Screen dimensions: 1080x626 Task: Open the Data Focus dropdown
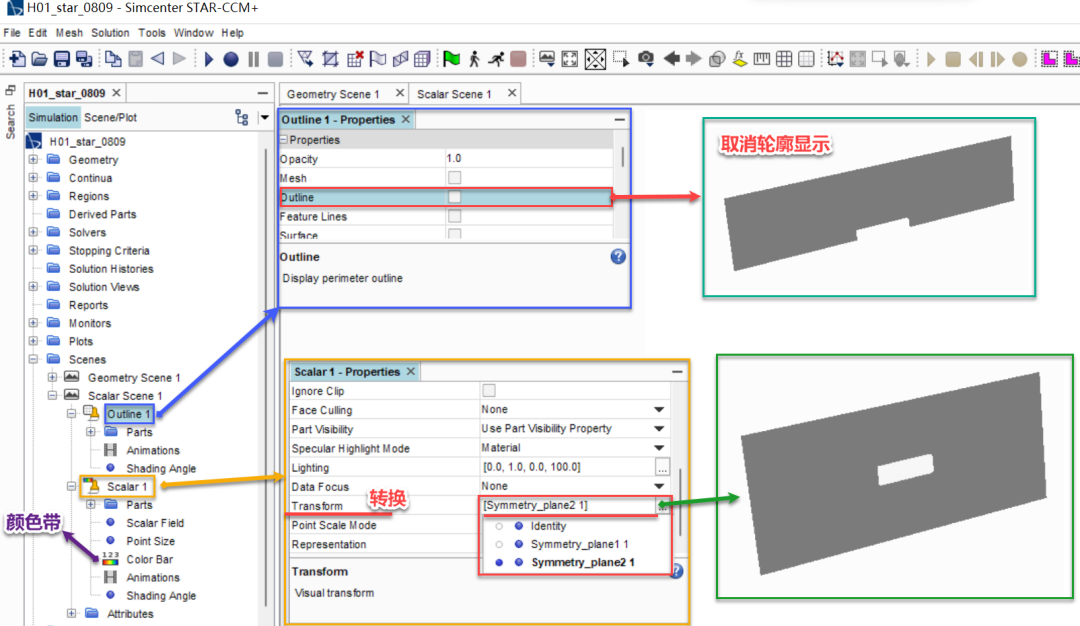(x=659, y=486)
